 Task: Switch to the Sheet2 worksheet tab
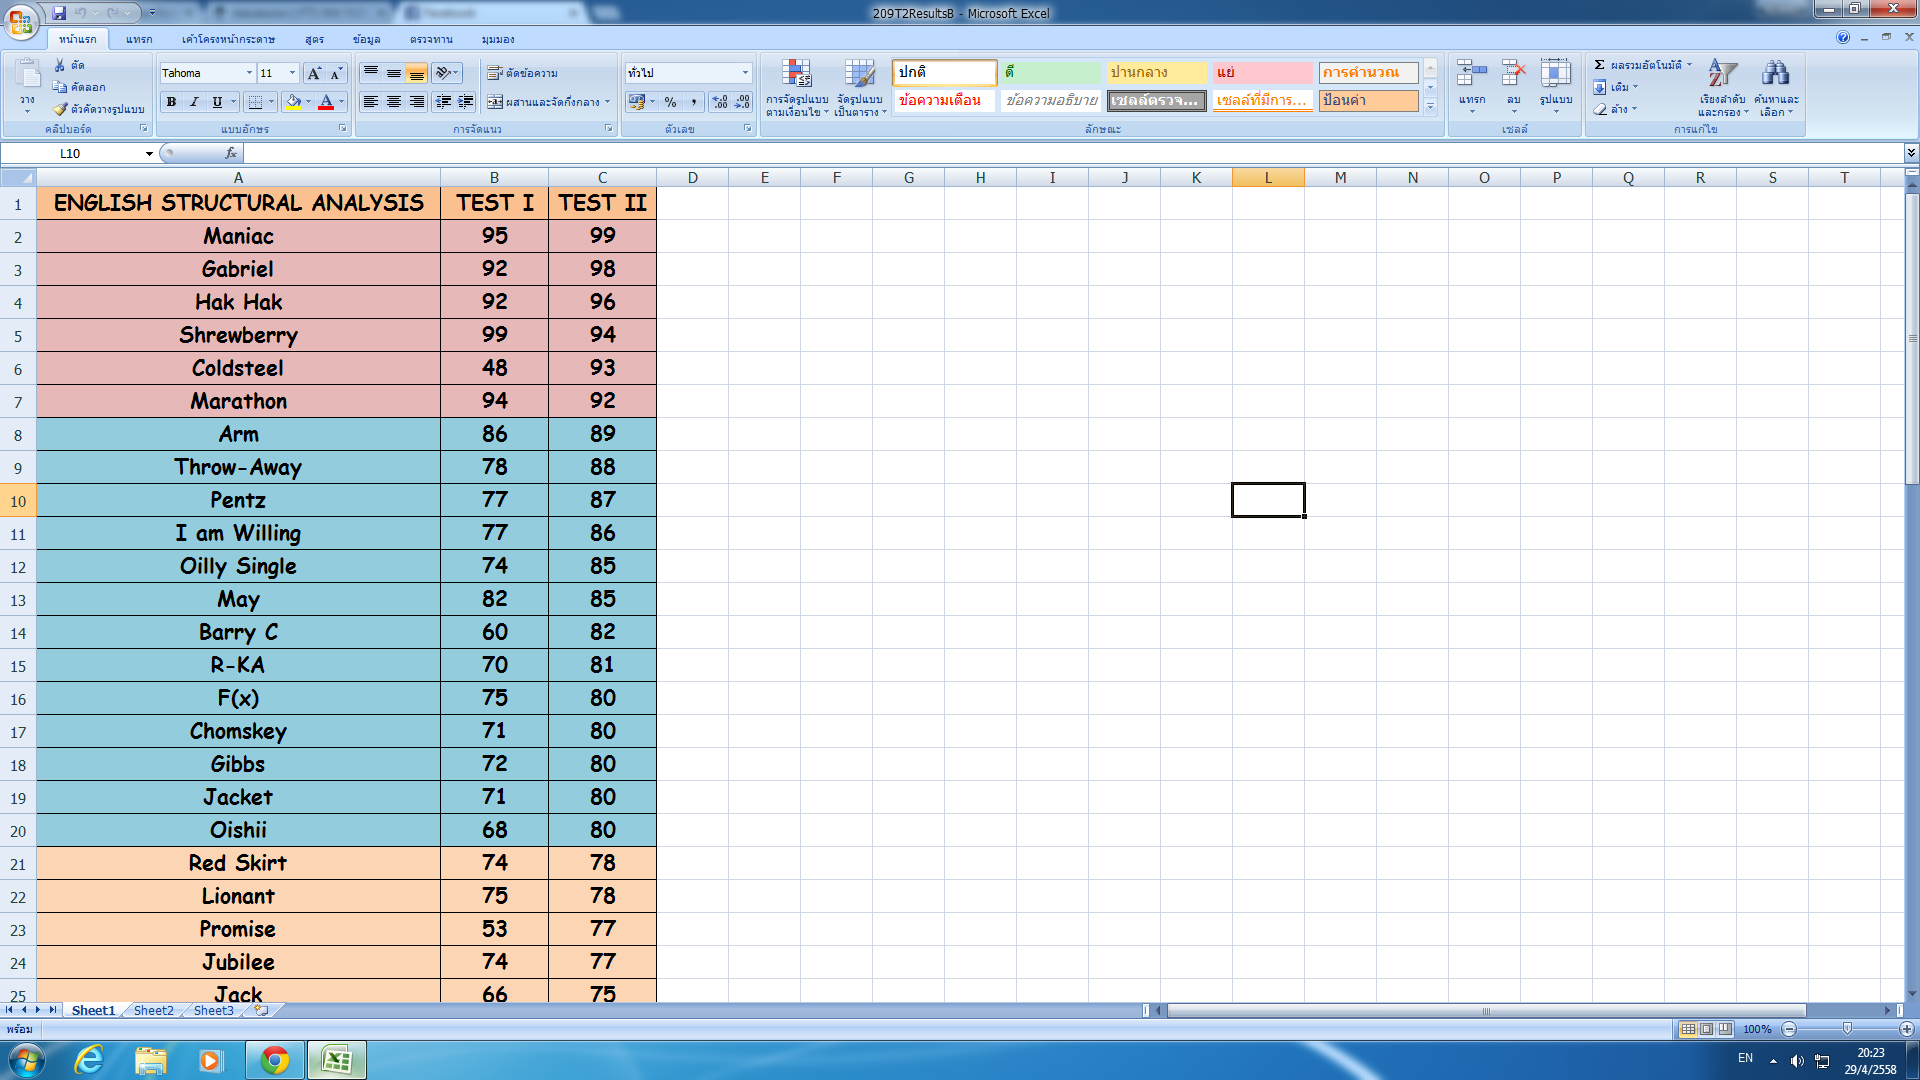pos(153,1011)
